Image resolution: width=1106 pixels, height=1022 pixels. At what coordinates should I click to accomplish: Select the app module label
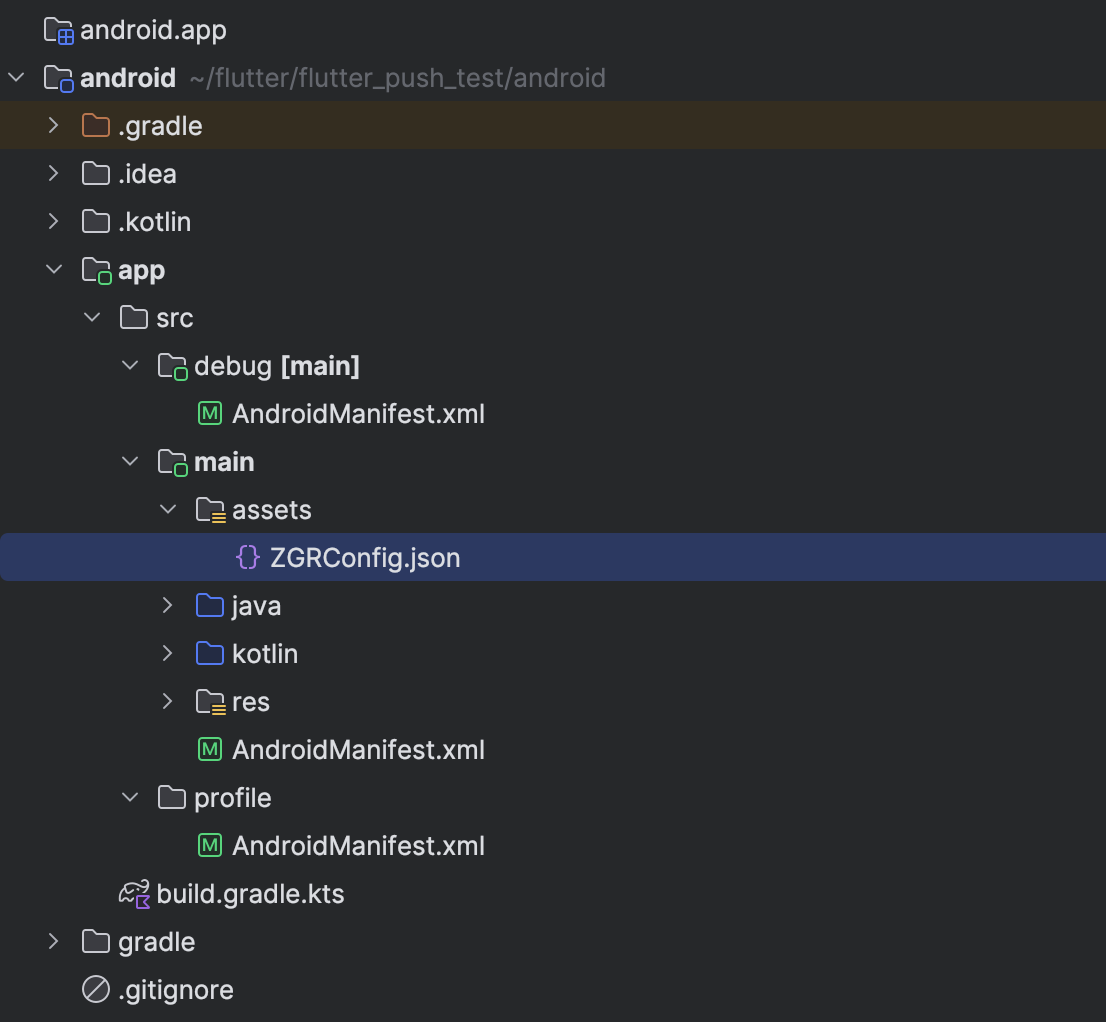(x=141, y=271)
